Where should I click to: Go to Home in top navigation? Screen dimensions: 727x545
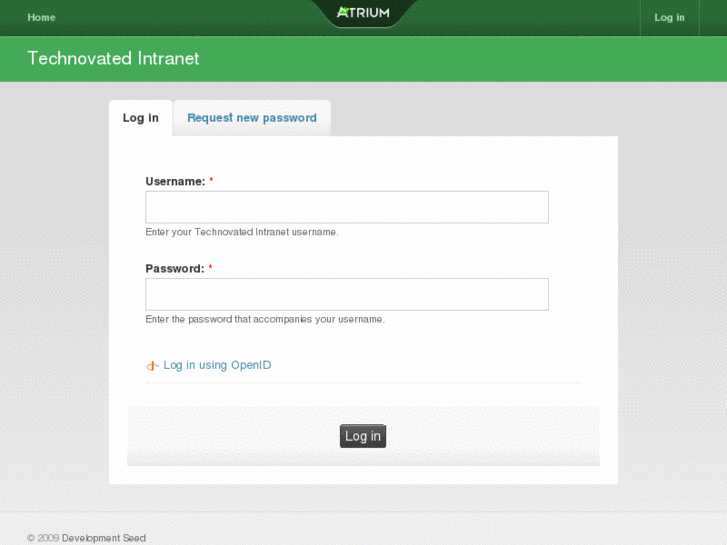tap(41, 17)
